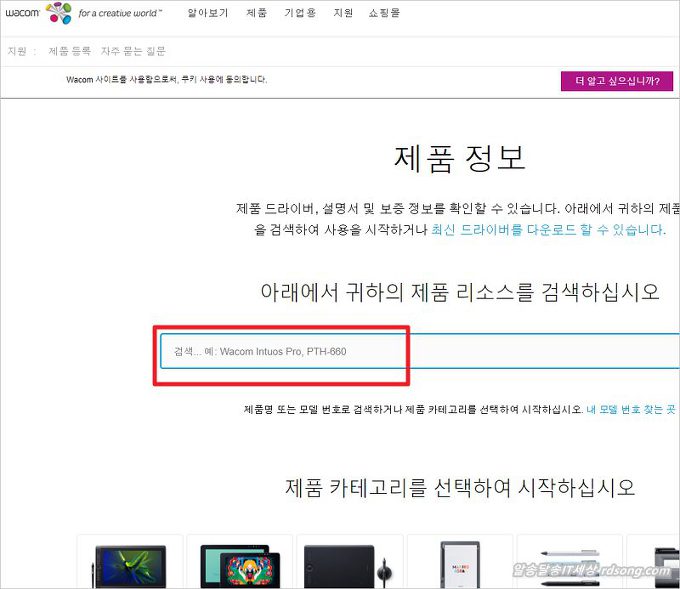680x589 pixels.
Task: Click the Wacom logo in the header
Action: [22, 13]
